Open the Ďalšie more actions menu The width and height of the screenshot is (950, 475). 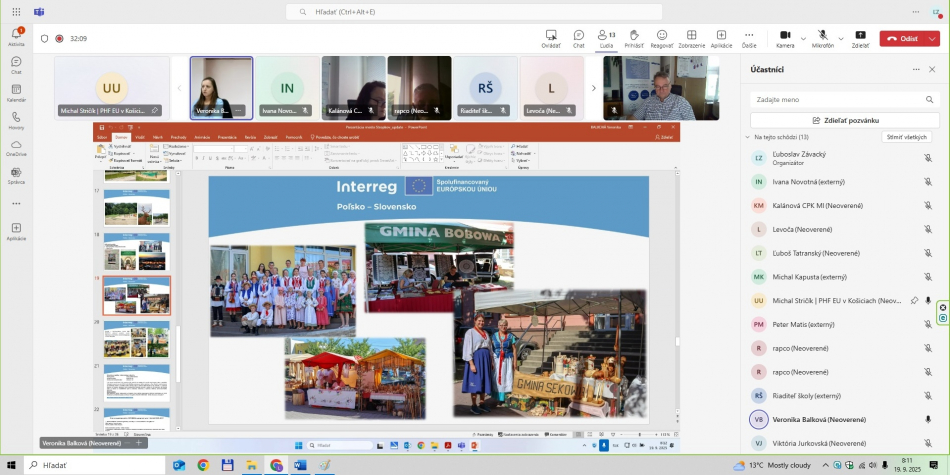pos(749,35)
